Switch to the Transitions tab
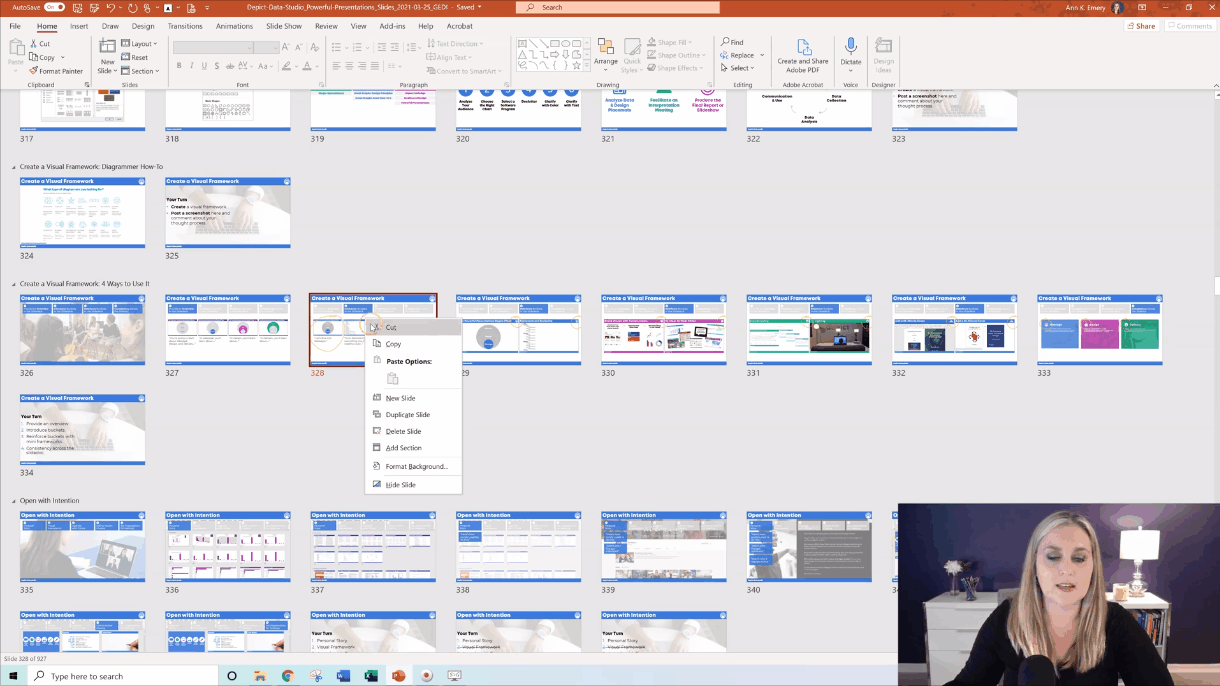This screenshot has height=686, width=1220. (185, 26)
